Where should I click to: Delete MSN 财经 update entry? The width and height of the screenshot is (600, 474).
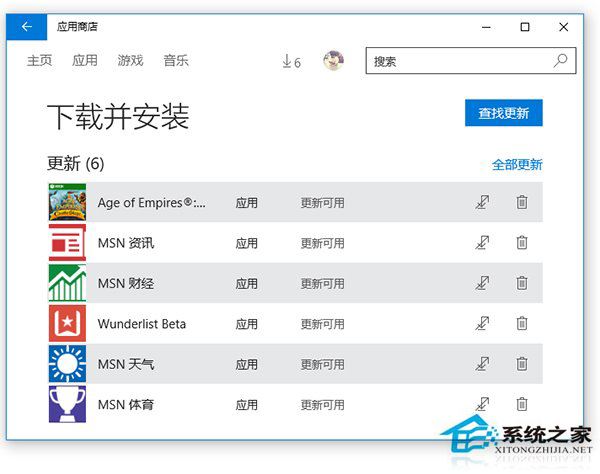tap(522, 283)
